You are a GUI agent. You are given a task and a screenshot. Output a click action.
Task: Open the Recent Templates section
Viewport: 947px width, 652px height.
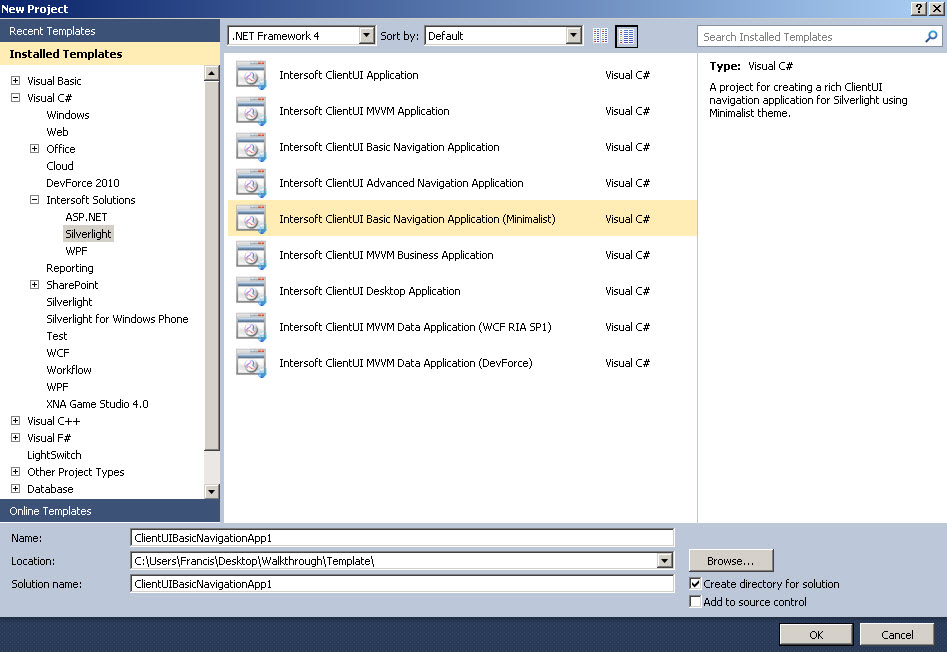pyautogui.click(x=110, y=31)
